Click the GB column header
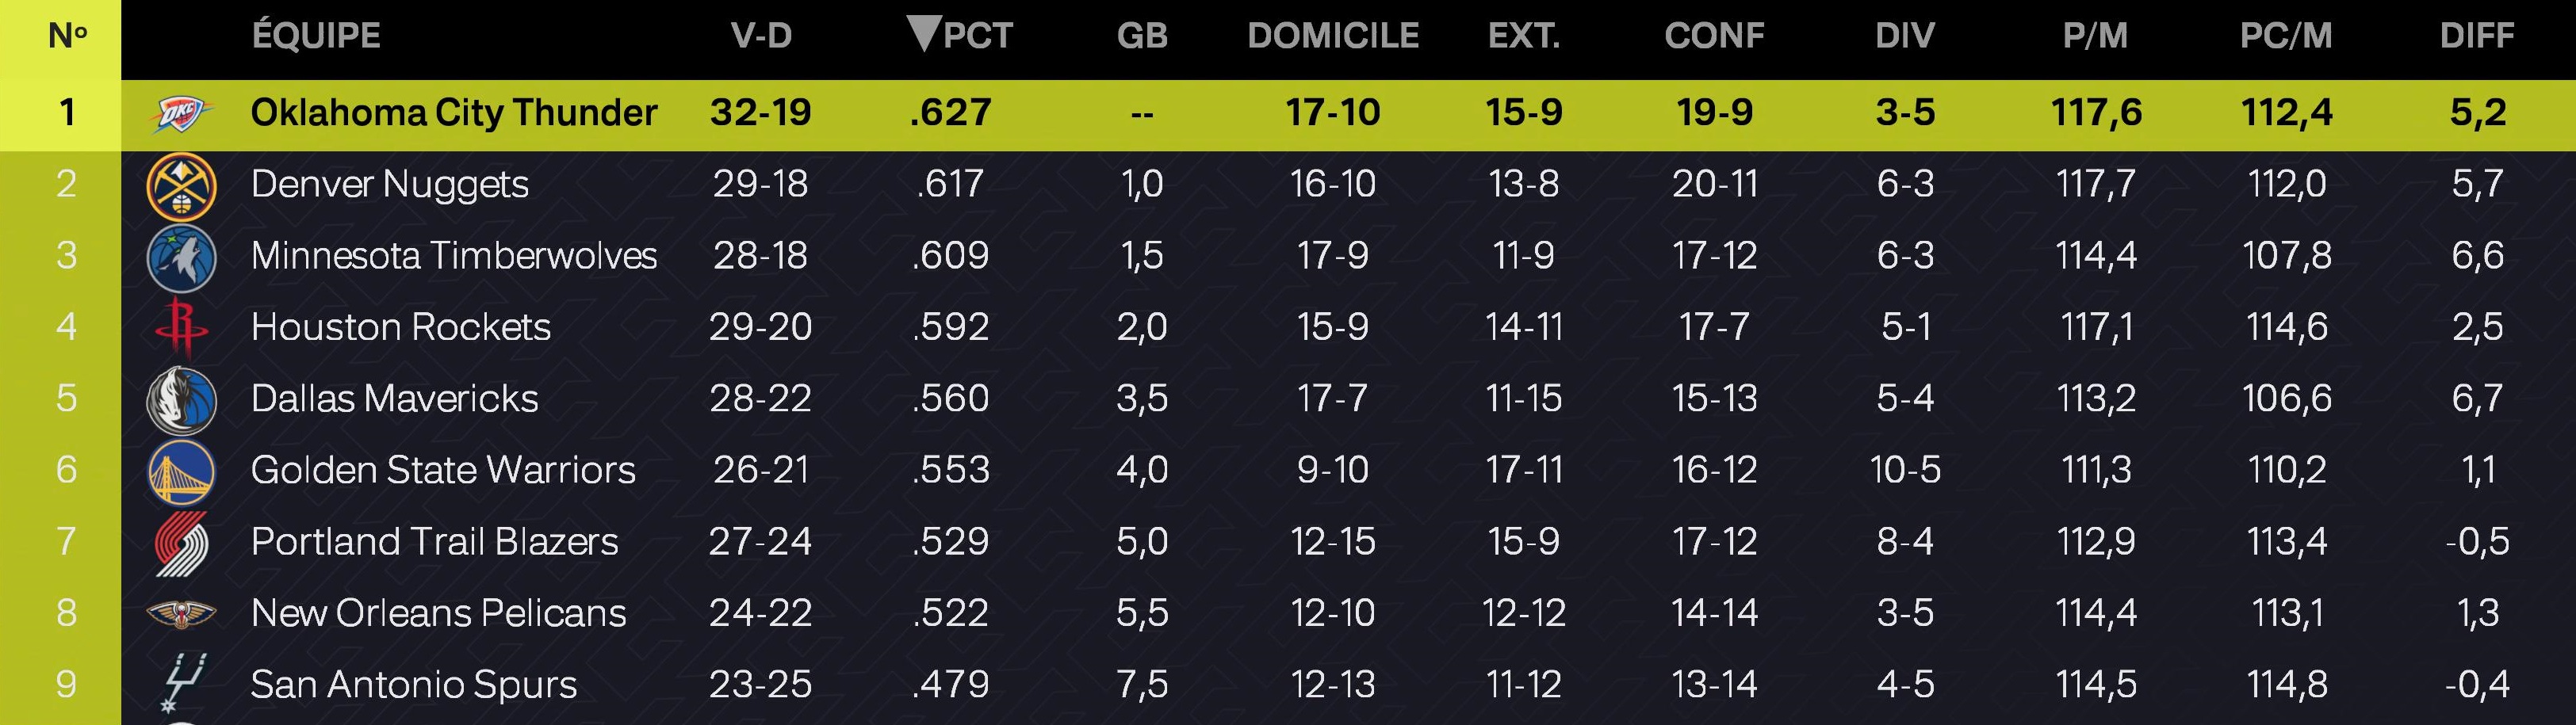 coord(1142,36)
